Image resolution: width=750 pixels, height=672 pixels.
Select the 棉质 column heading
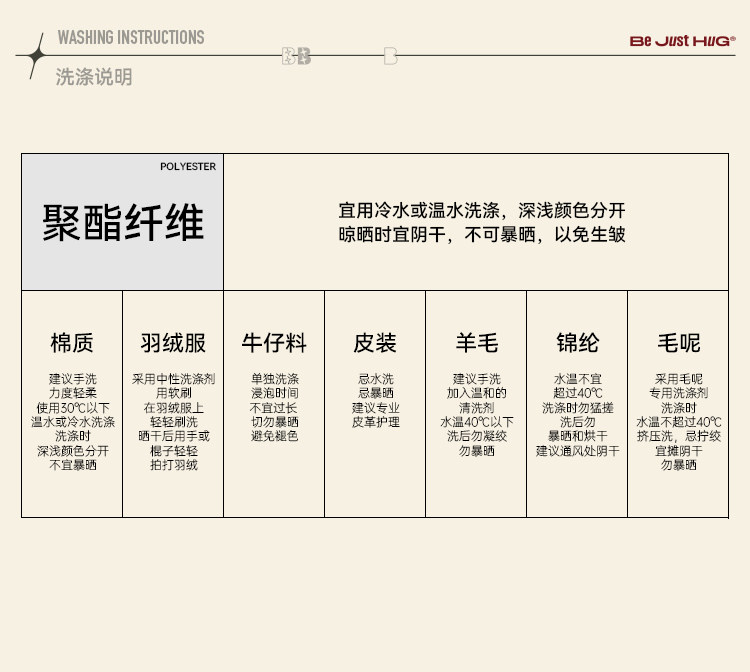tap(72, 343)
